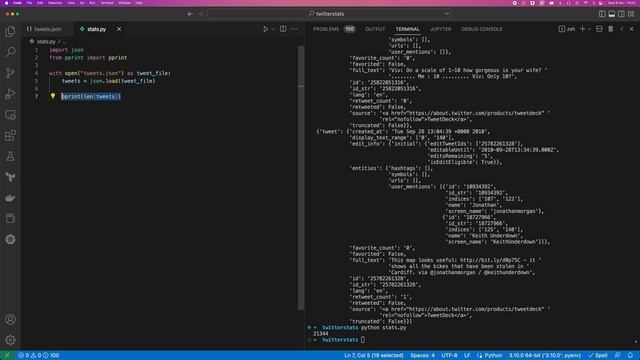Viewport: 640px width, 360px height.
Task: Split the editor to the right
Action: pyautogui.click(x=283, y=29)
